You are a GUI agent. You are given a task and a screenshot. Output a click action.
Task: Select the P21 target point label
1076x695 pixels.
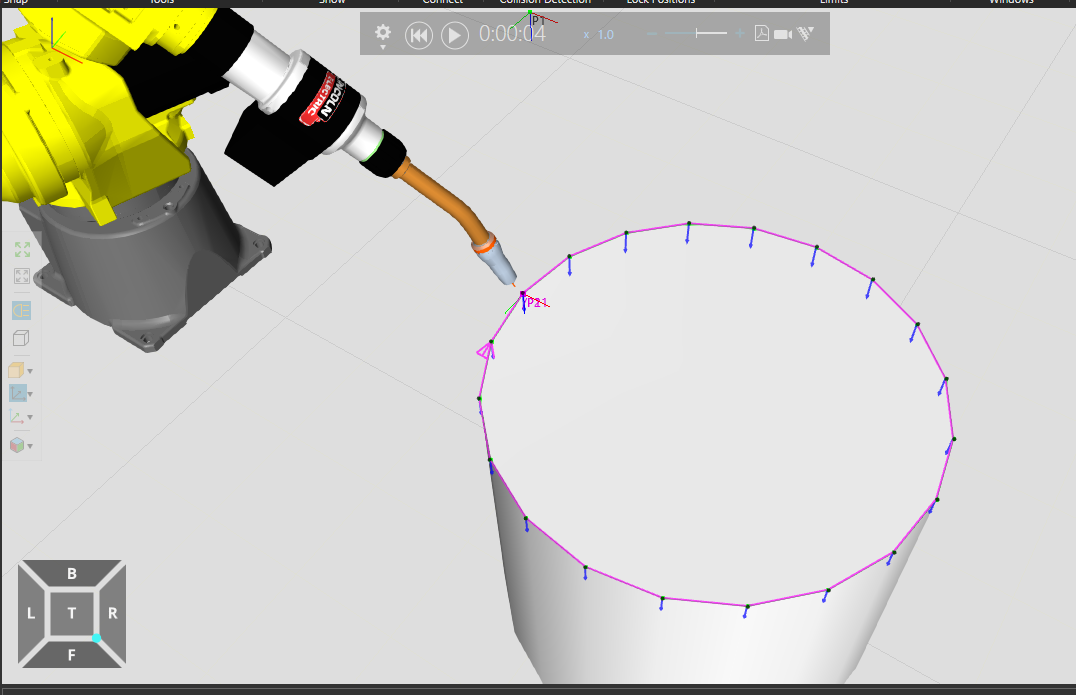tap(537, 303)
